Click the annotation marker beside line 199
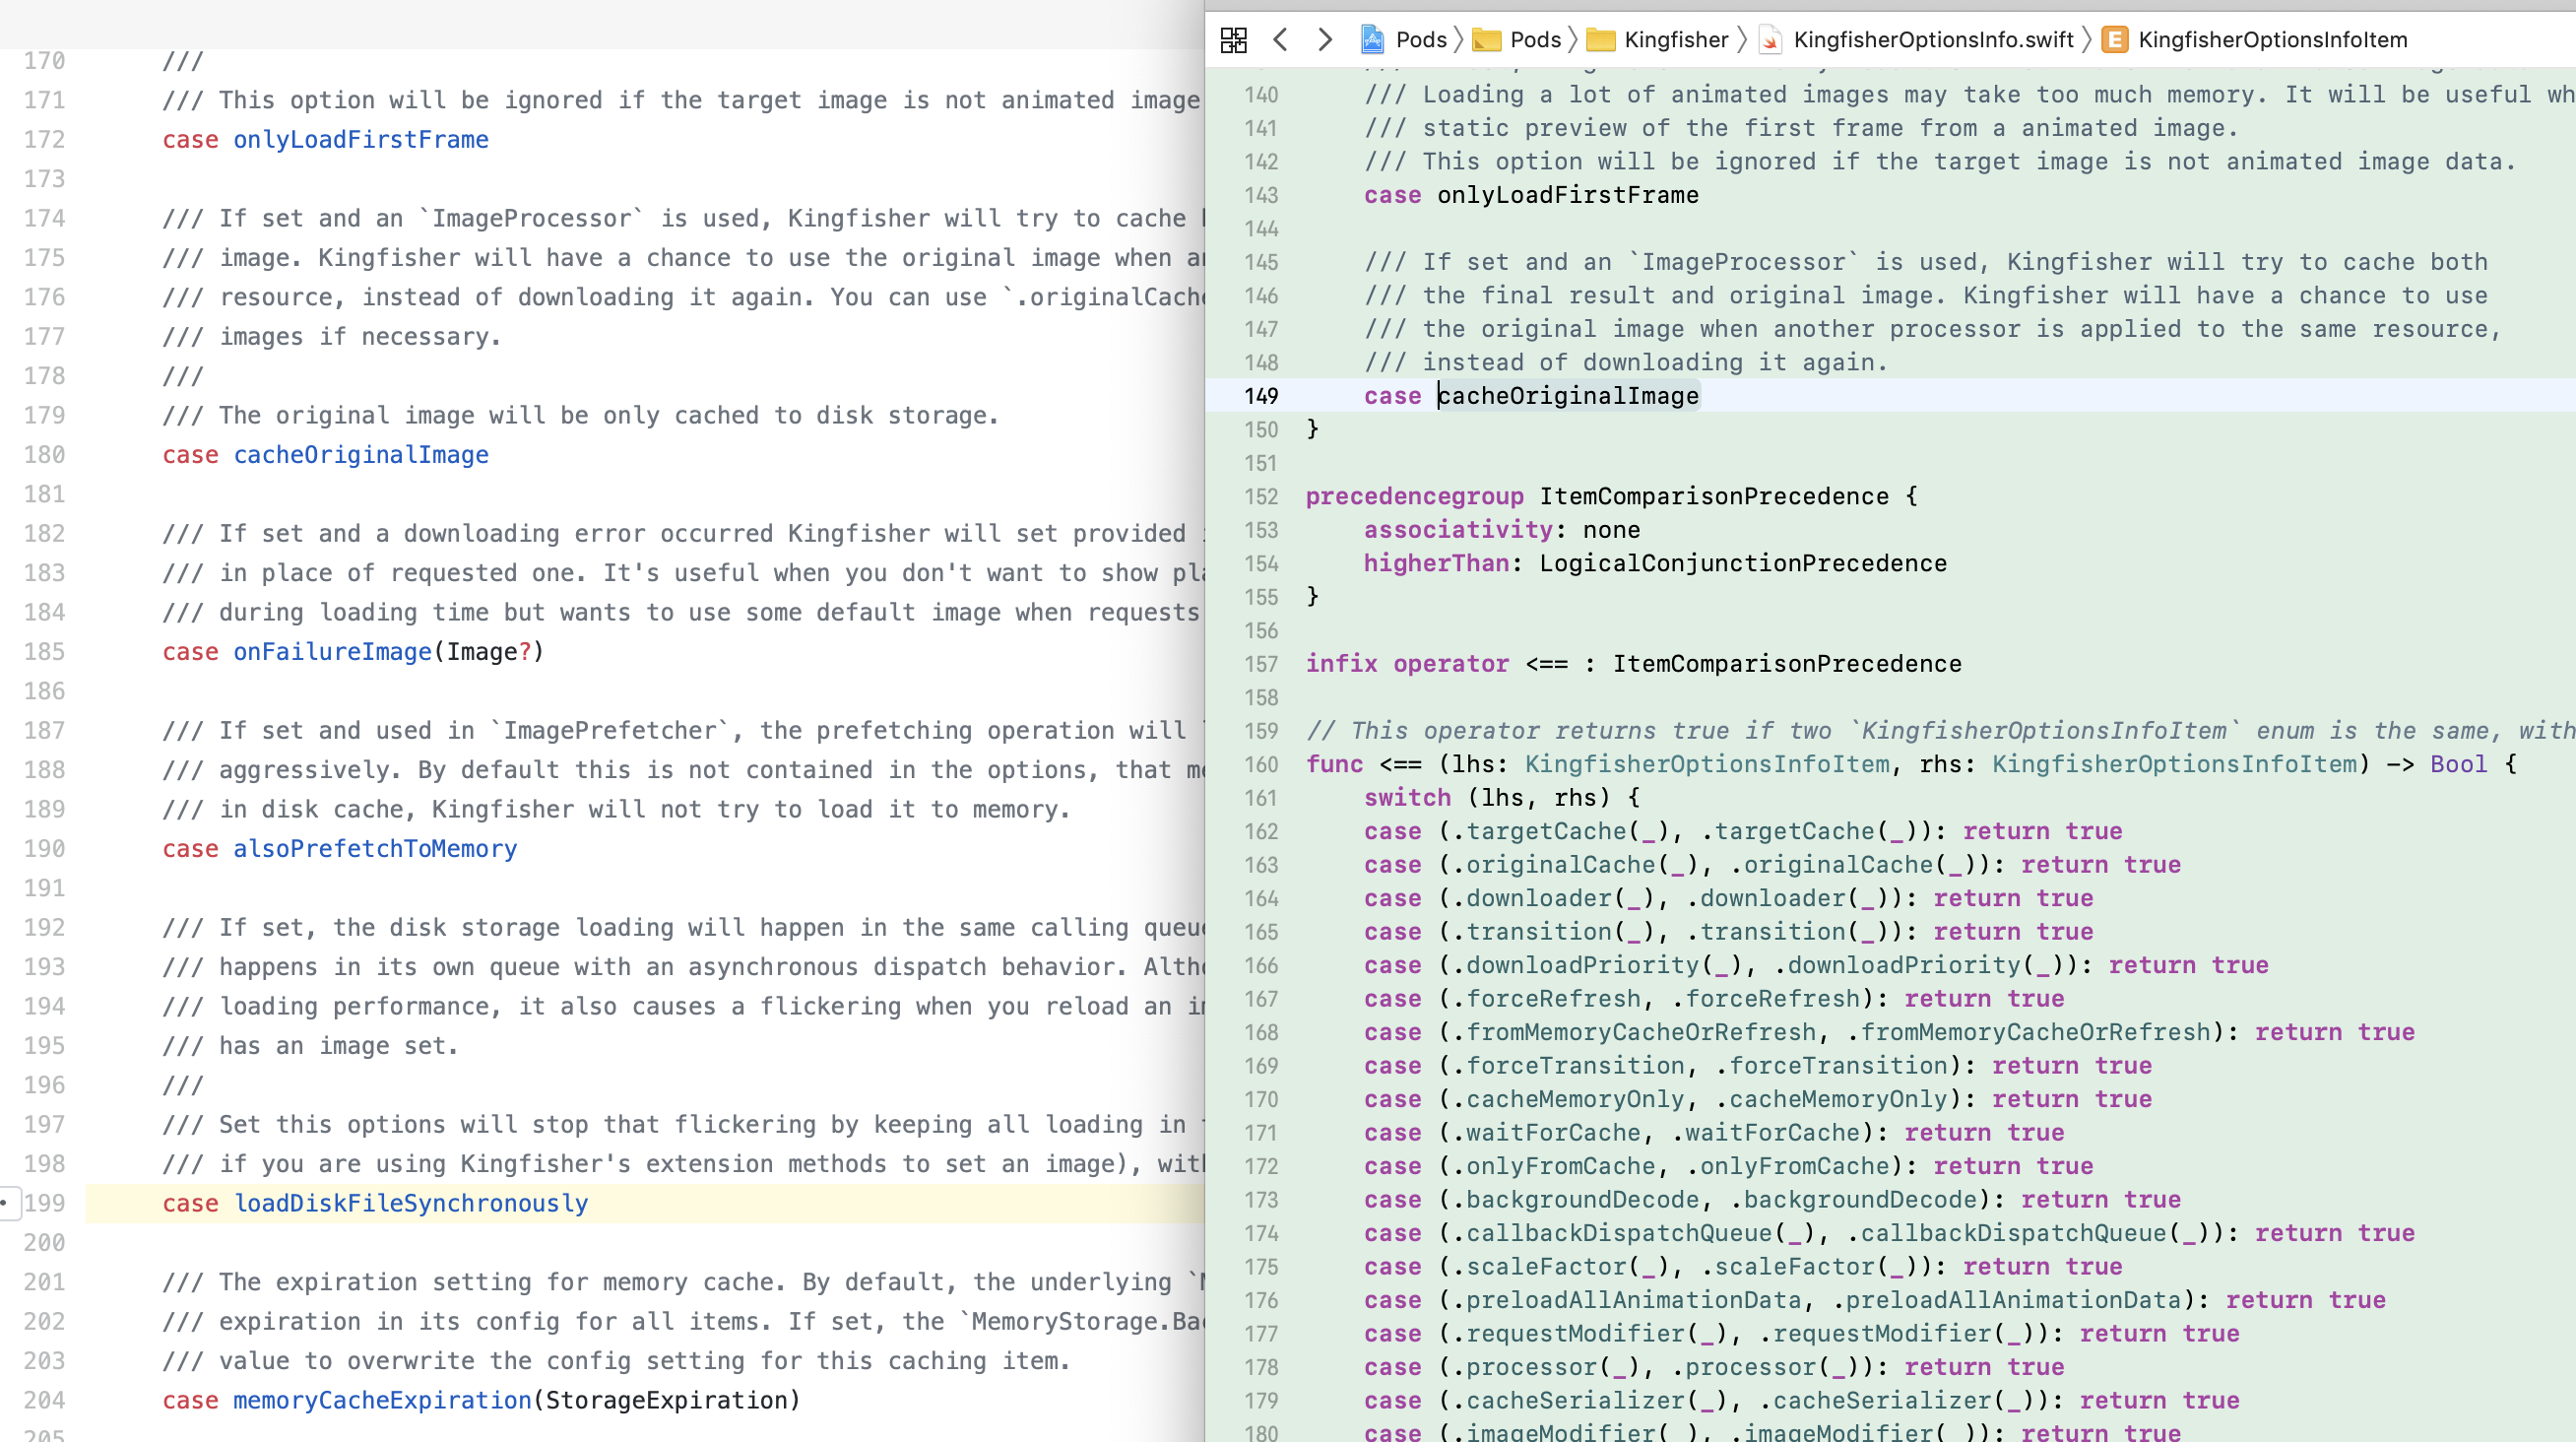The image size is (2576, 1442). [x=7, y=1201]
